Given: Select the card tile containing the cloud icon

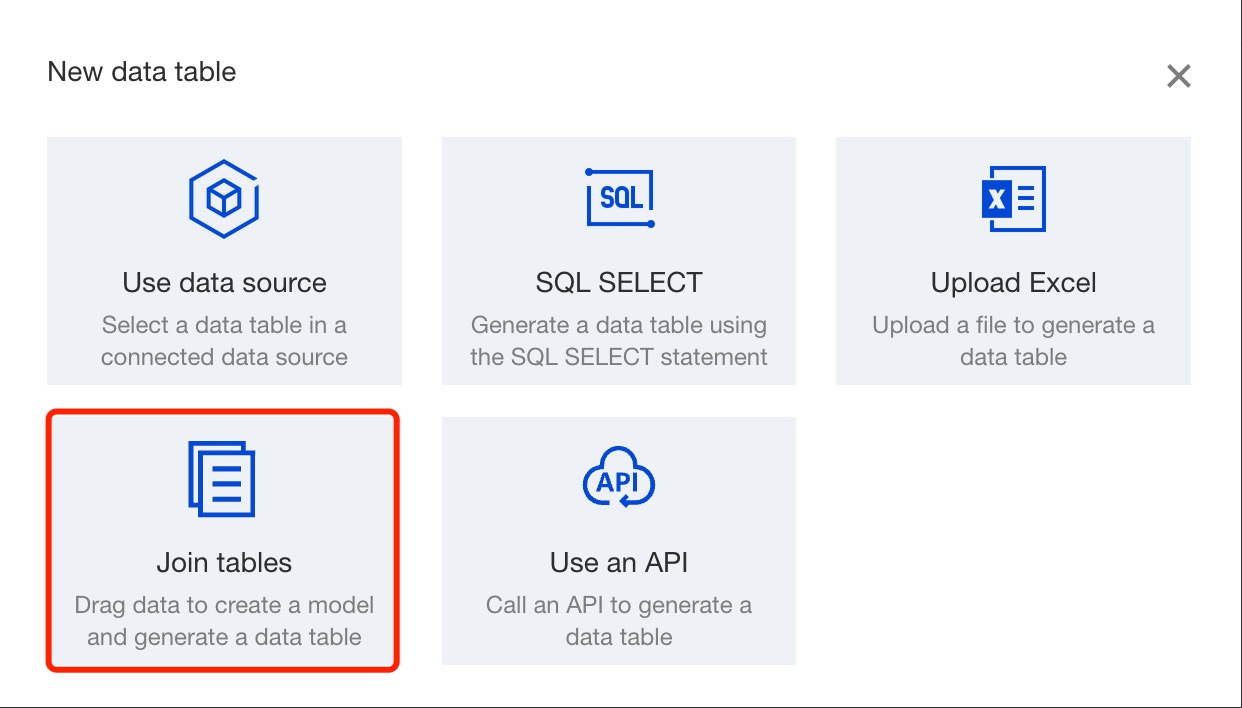Looking at the screenshot, I should coord(619,540).
